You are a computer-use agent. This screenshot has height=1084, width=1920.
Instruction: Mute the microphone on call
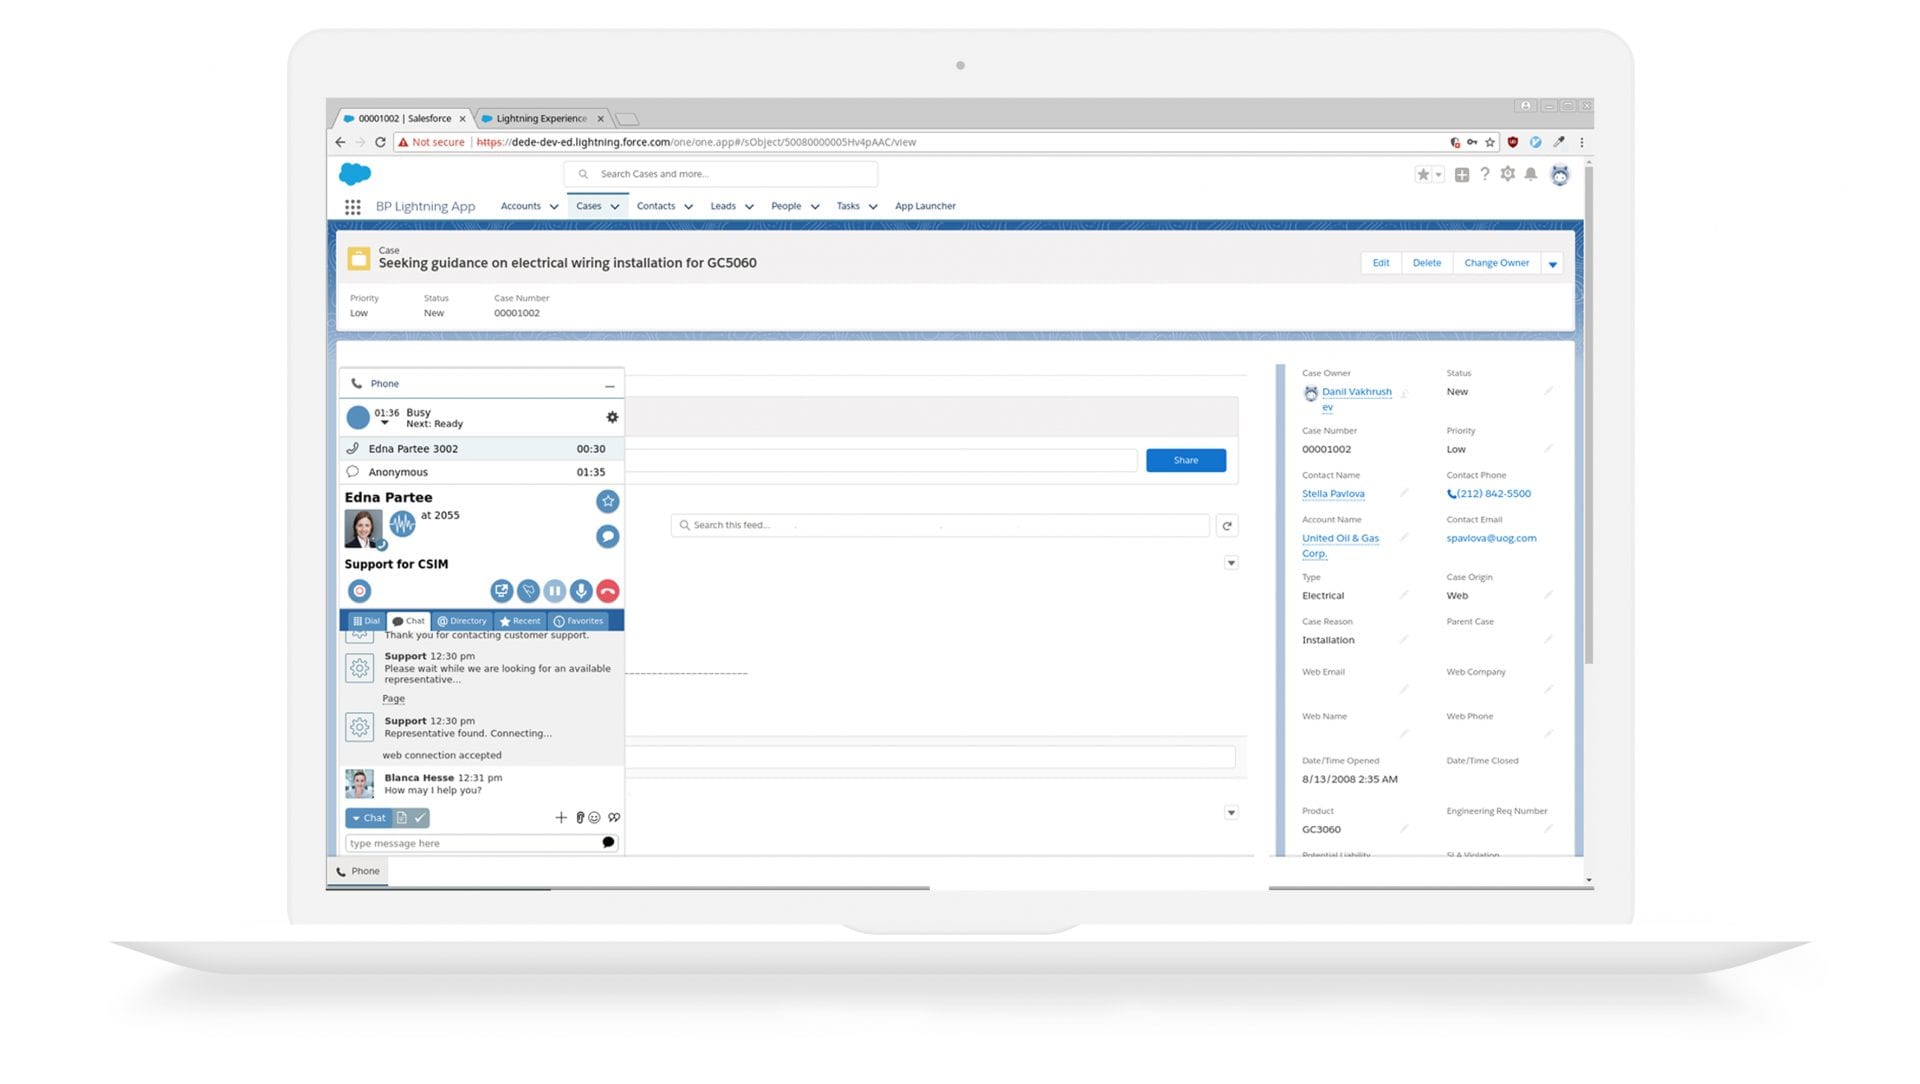[581, 591]
